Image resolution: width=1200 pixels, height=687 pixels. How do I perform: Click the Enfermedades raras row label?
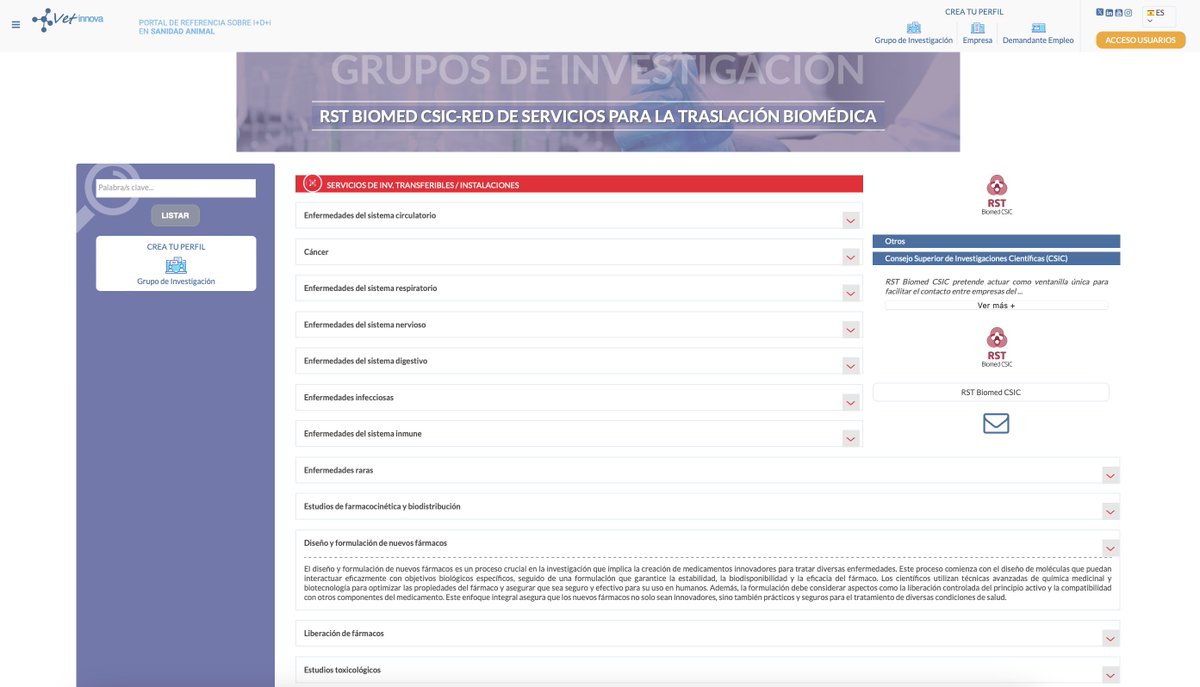(x=338, y=470)
